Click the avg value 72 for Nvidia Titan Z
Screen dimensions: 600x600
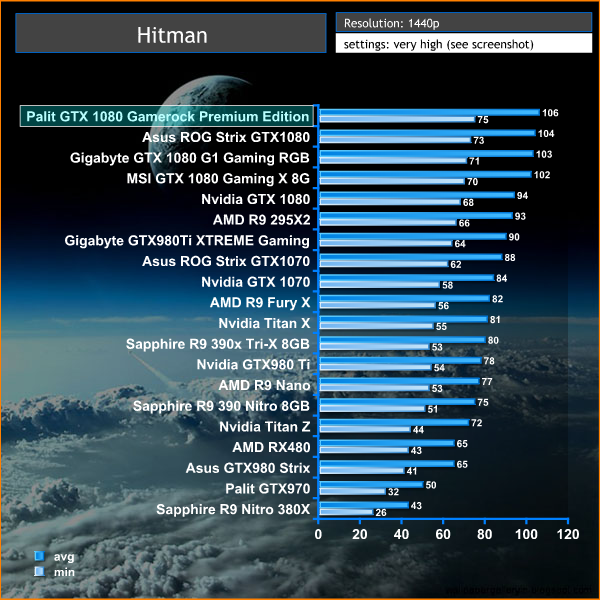pyautogui.click(x=476, y=423)
